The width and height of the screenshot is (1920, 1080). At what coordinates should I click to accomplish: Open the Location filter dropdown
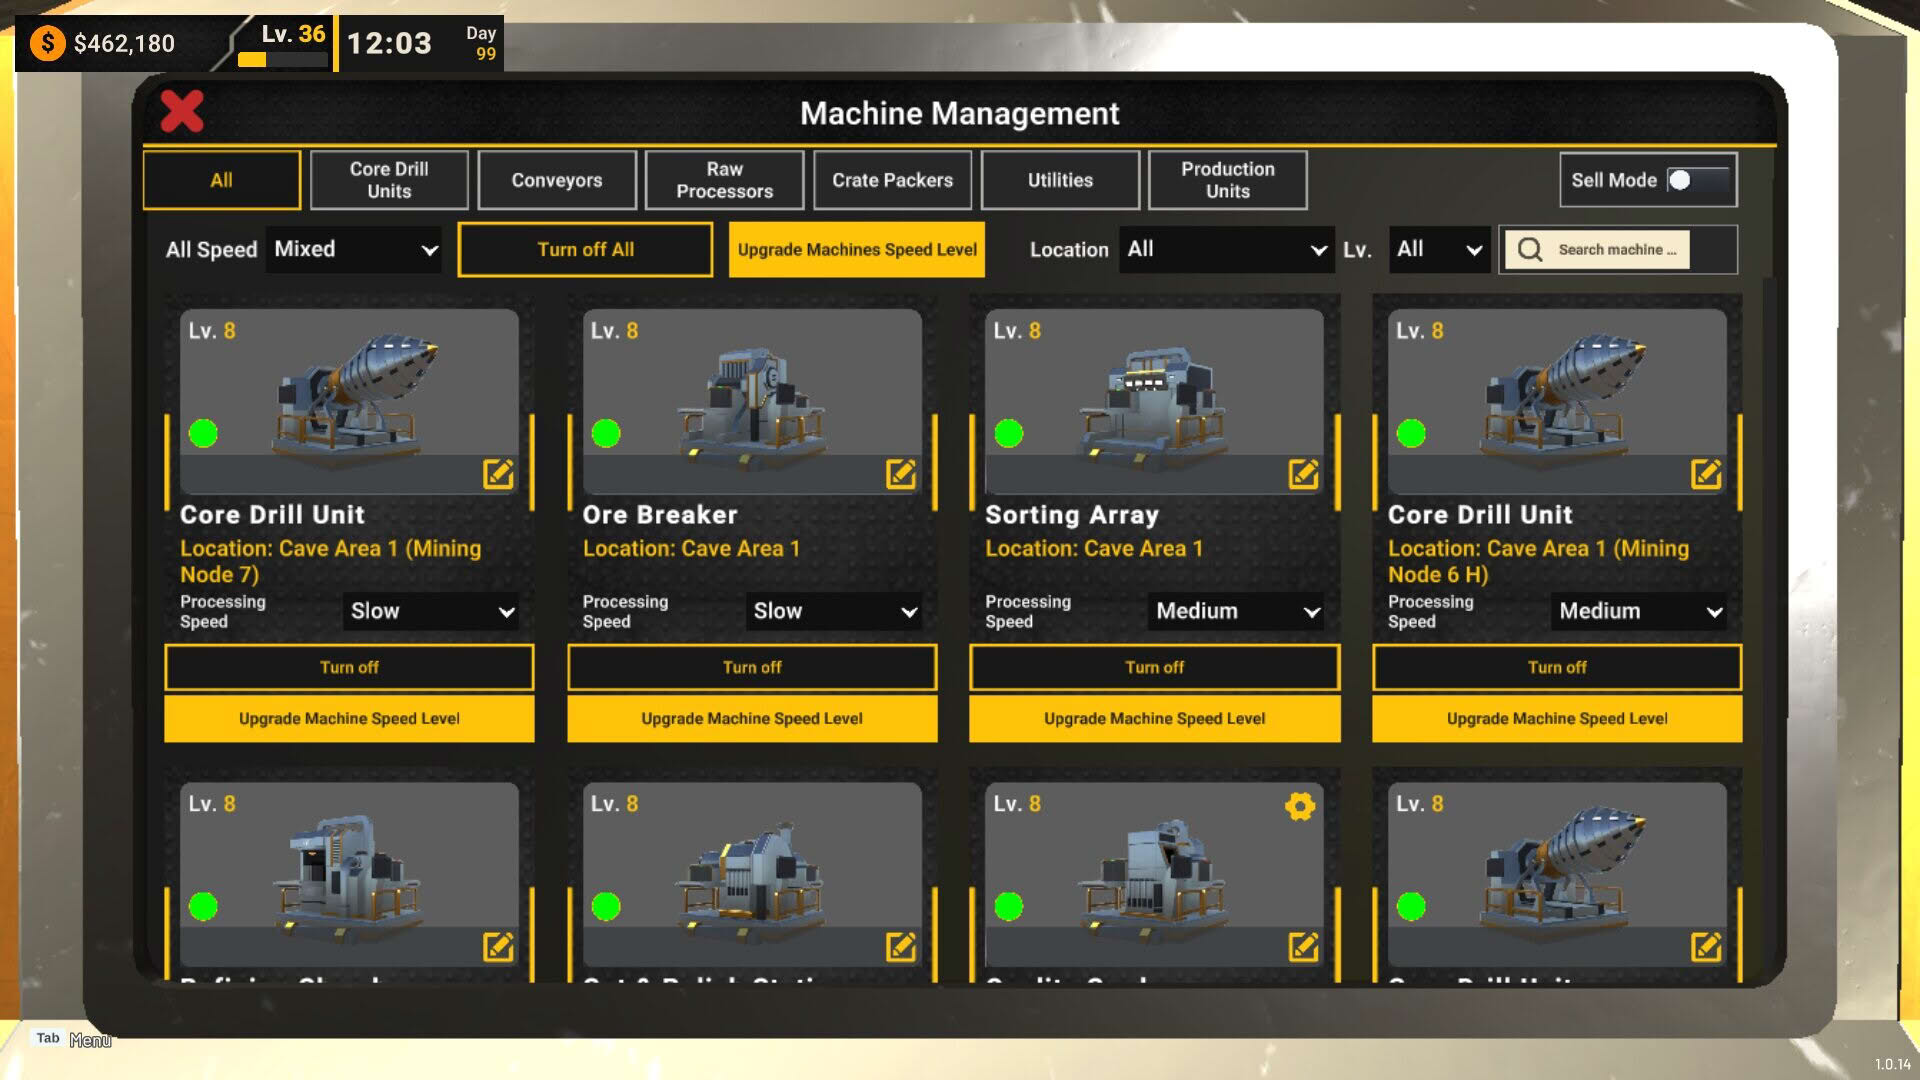coord(1226,249)
